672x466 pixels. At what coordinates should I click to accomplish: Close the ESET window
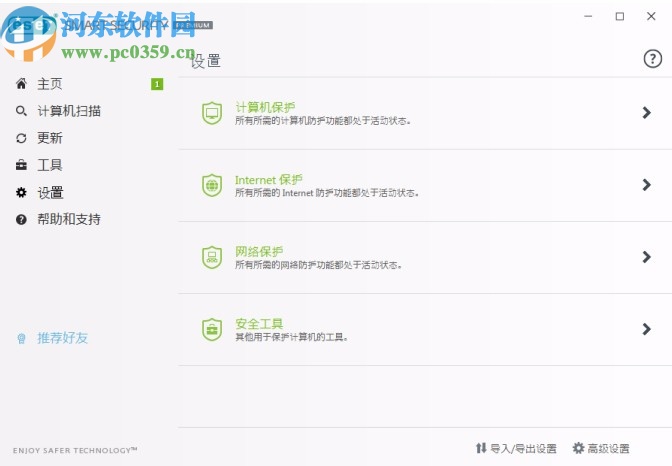[x=651, y=16]
